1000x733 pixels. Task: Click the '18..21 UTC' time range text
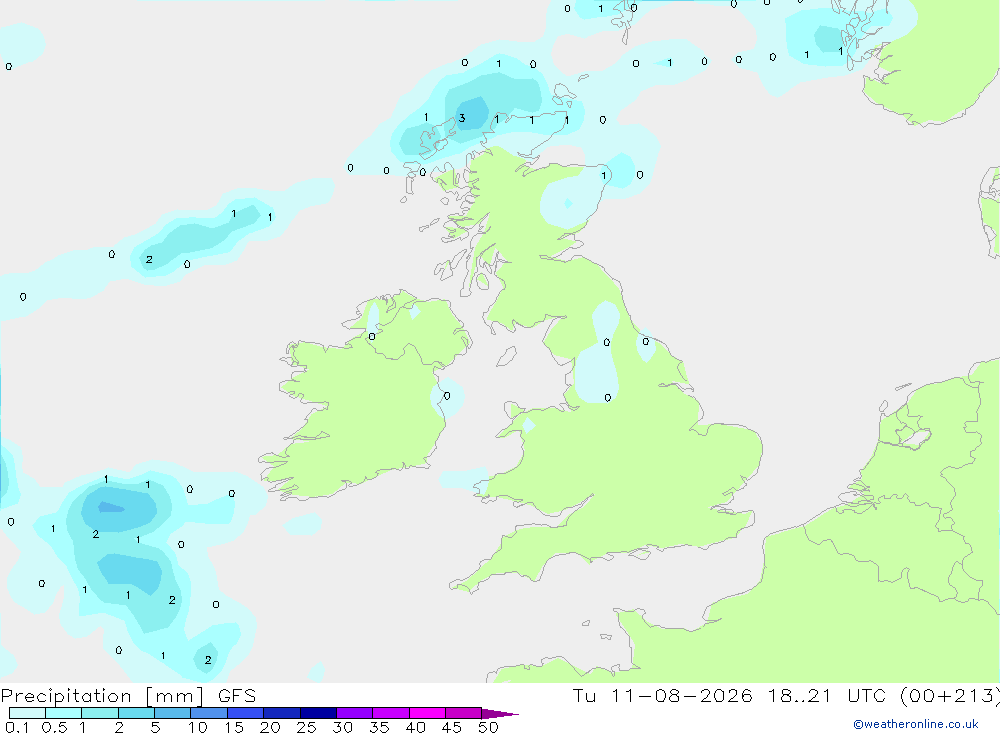point(827,696)
